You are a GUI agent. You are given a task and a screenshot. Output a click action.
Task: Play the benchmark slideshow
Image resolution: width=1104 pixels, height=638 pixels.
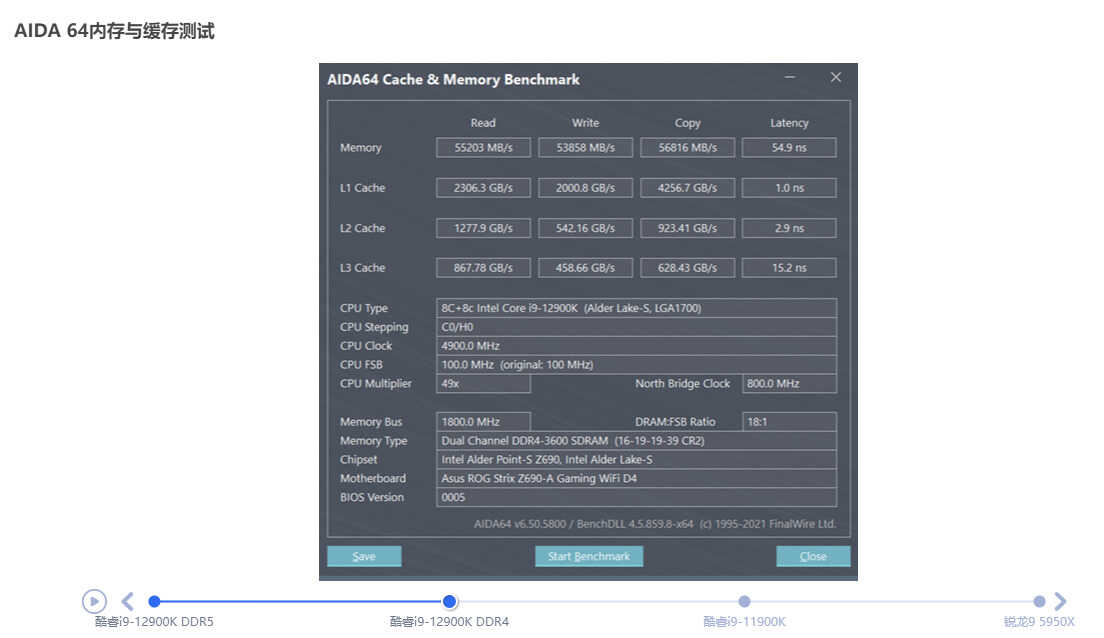pos(94,601)
